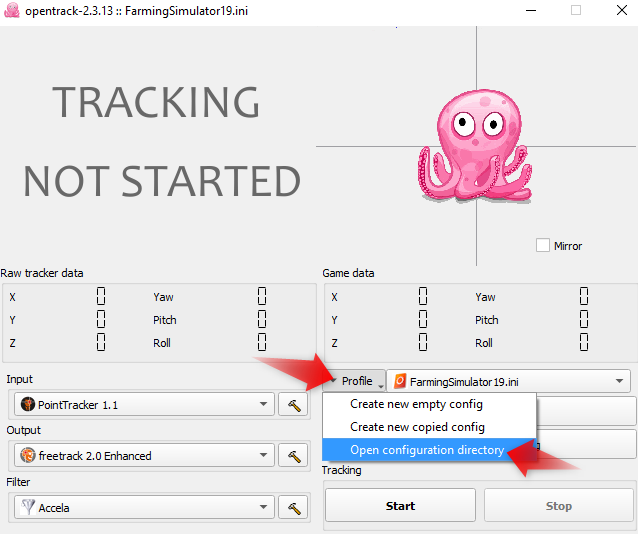638x534 pixels.
Task: Click the Game data Z value
Action: [423, 342]
